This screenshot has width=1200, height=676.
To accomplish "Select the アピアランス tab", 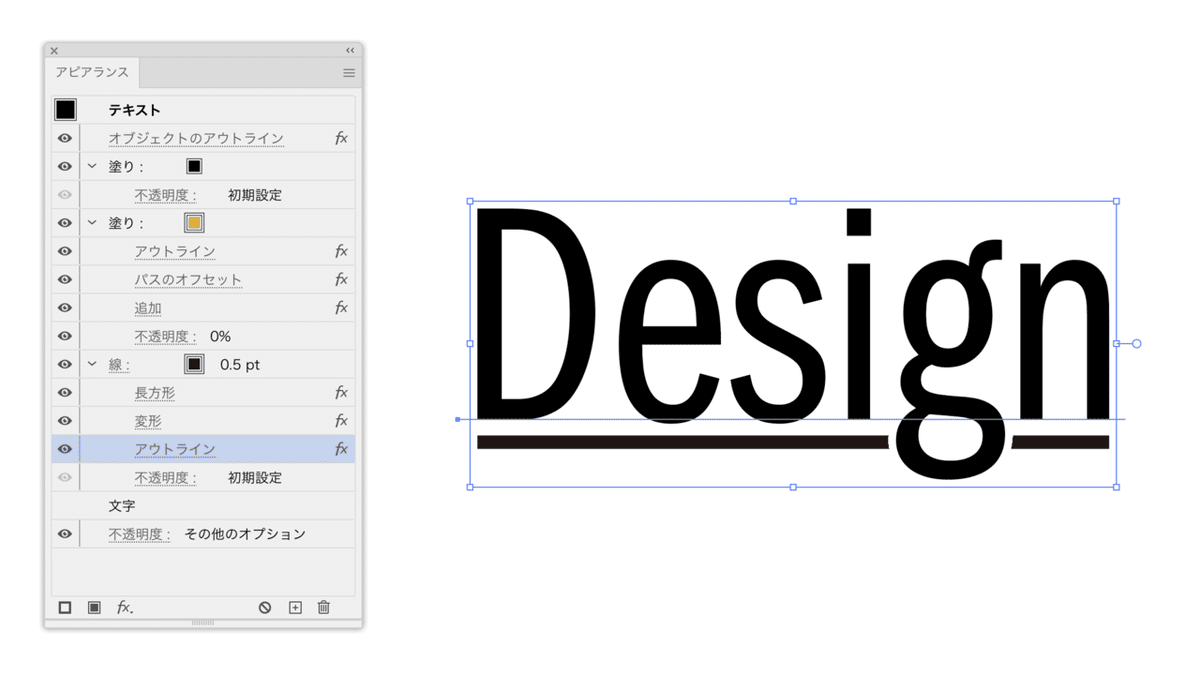I will [x=92, y=73].
